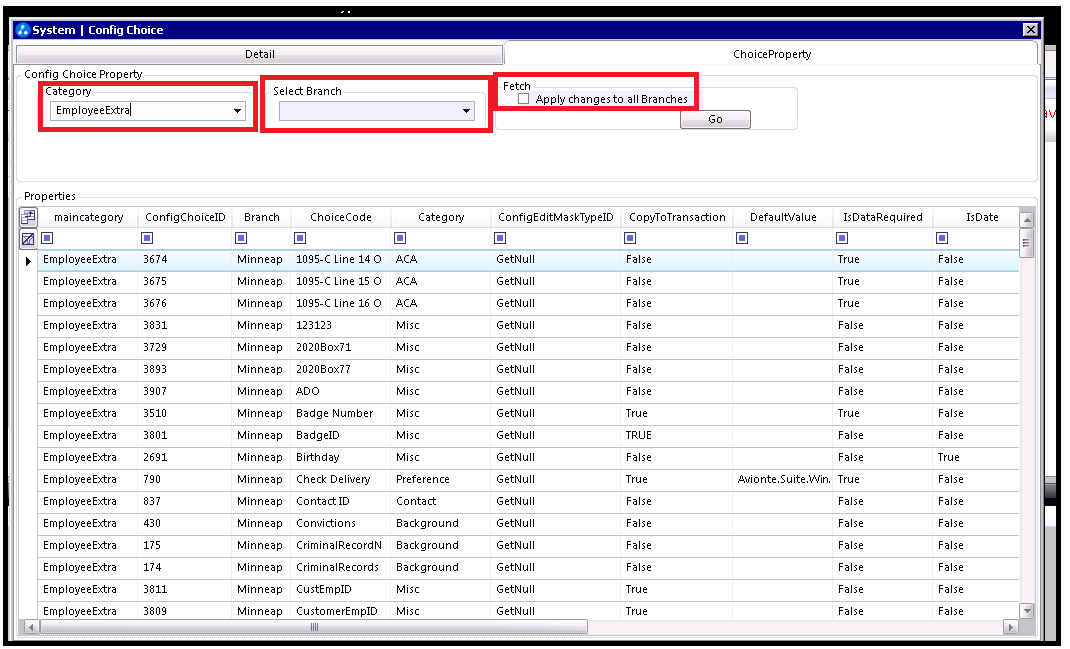The height and width of the screenshot is (649, 1070).
Task: Open filter icon under CopyToTransaction column
Action: 630,238
